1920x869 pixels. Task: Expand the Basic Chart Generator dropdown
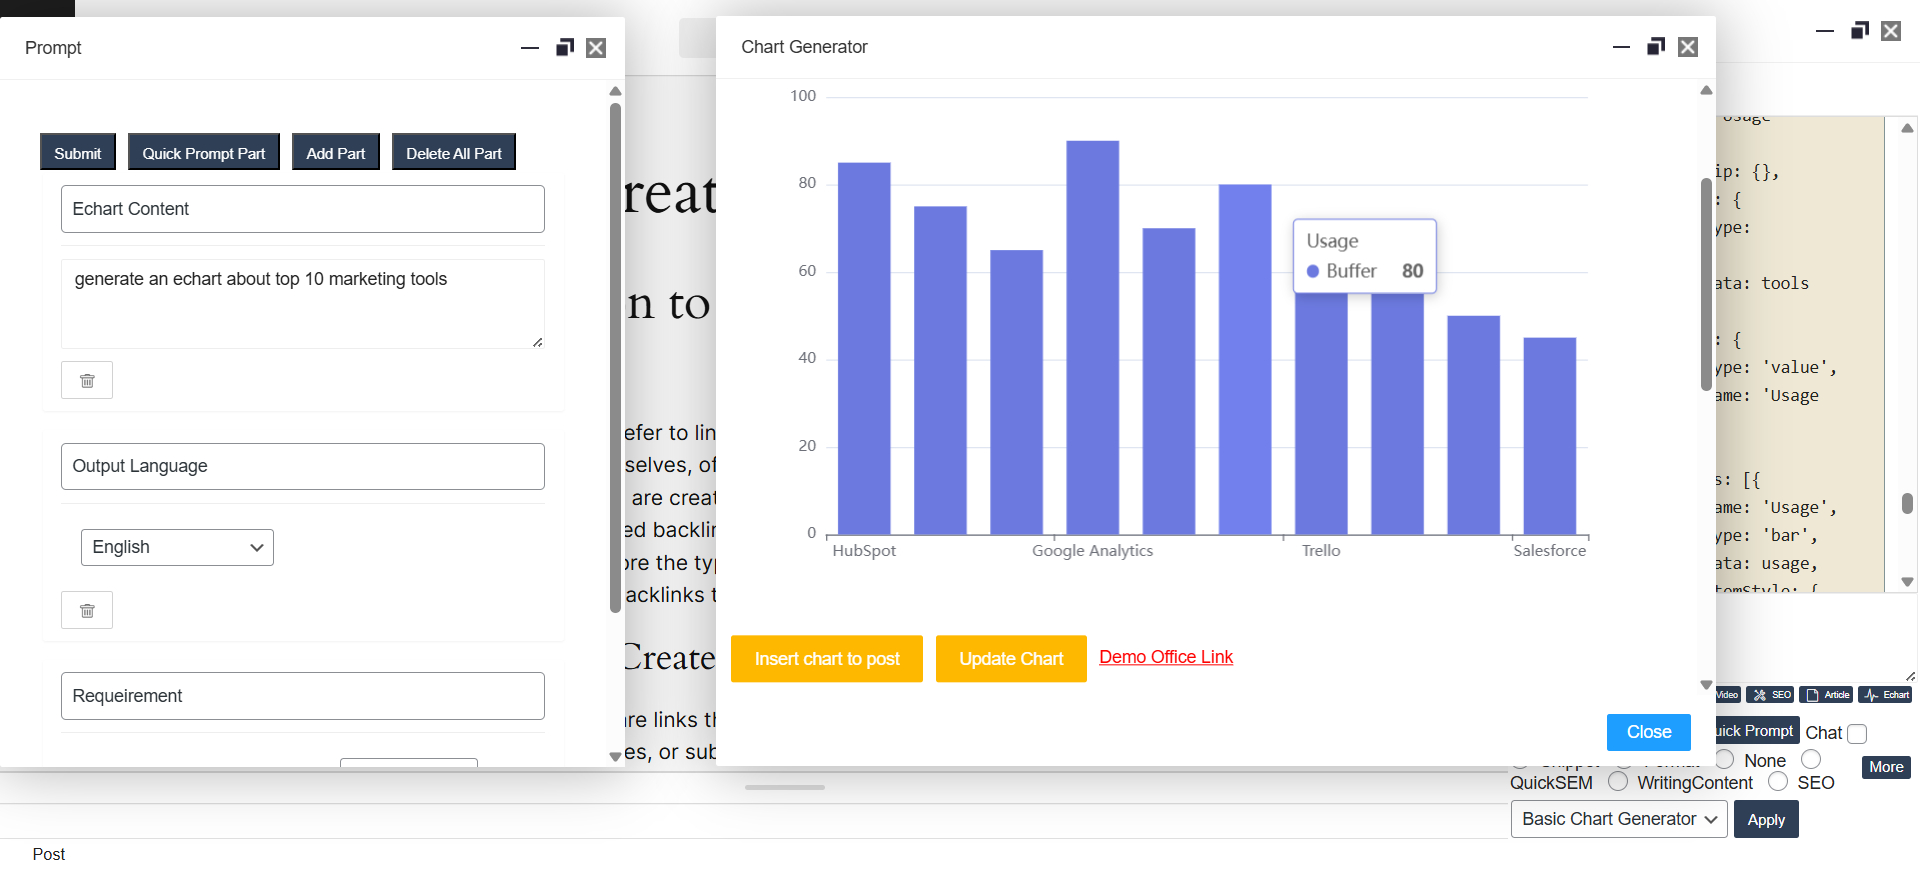click(1618, 819)
